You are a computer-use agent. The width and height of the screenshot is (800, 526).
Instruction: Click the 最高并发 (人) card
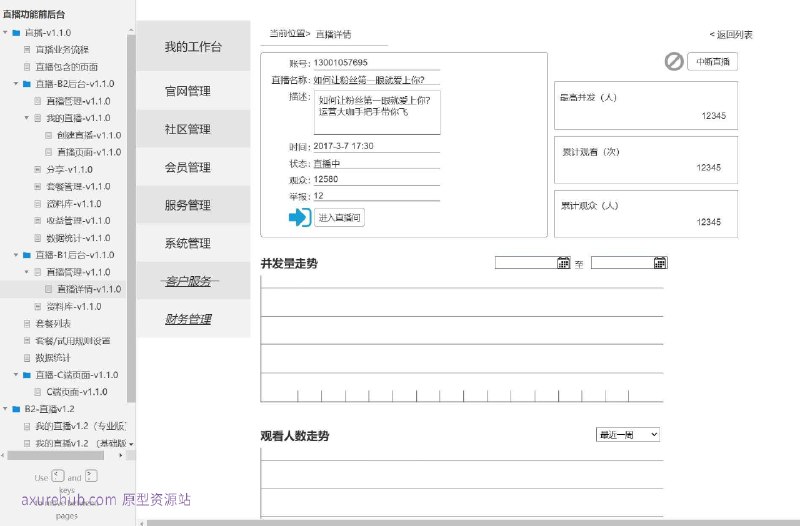point(646,106)
